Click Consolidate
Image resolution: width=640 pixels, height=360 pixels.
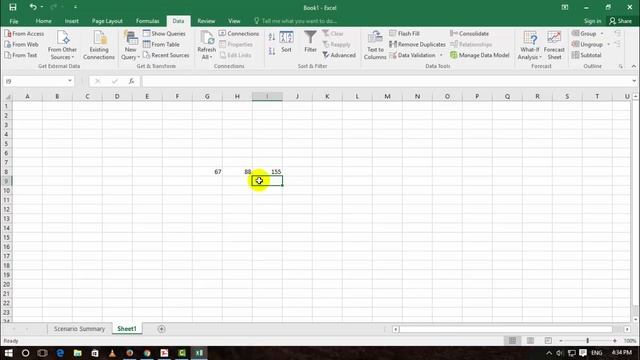click(x=469, y=33)
